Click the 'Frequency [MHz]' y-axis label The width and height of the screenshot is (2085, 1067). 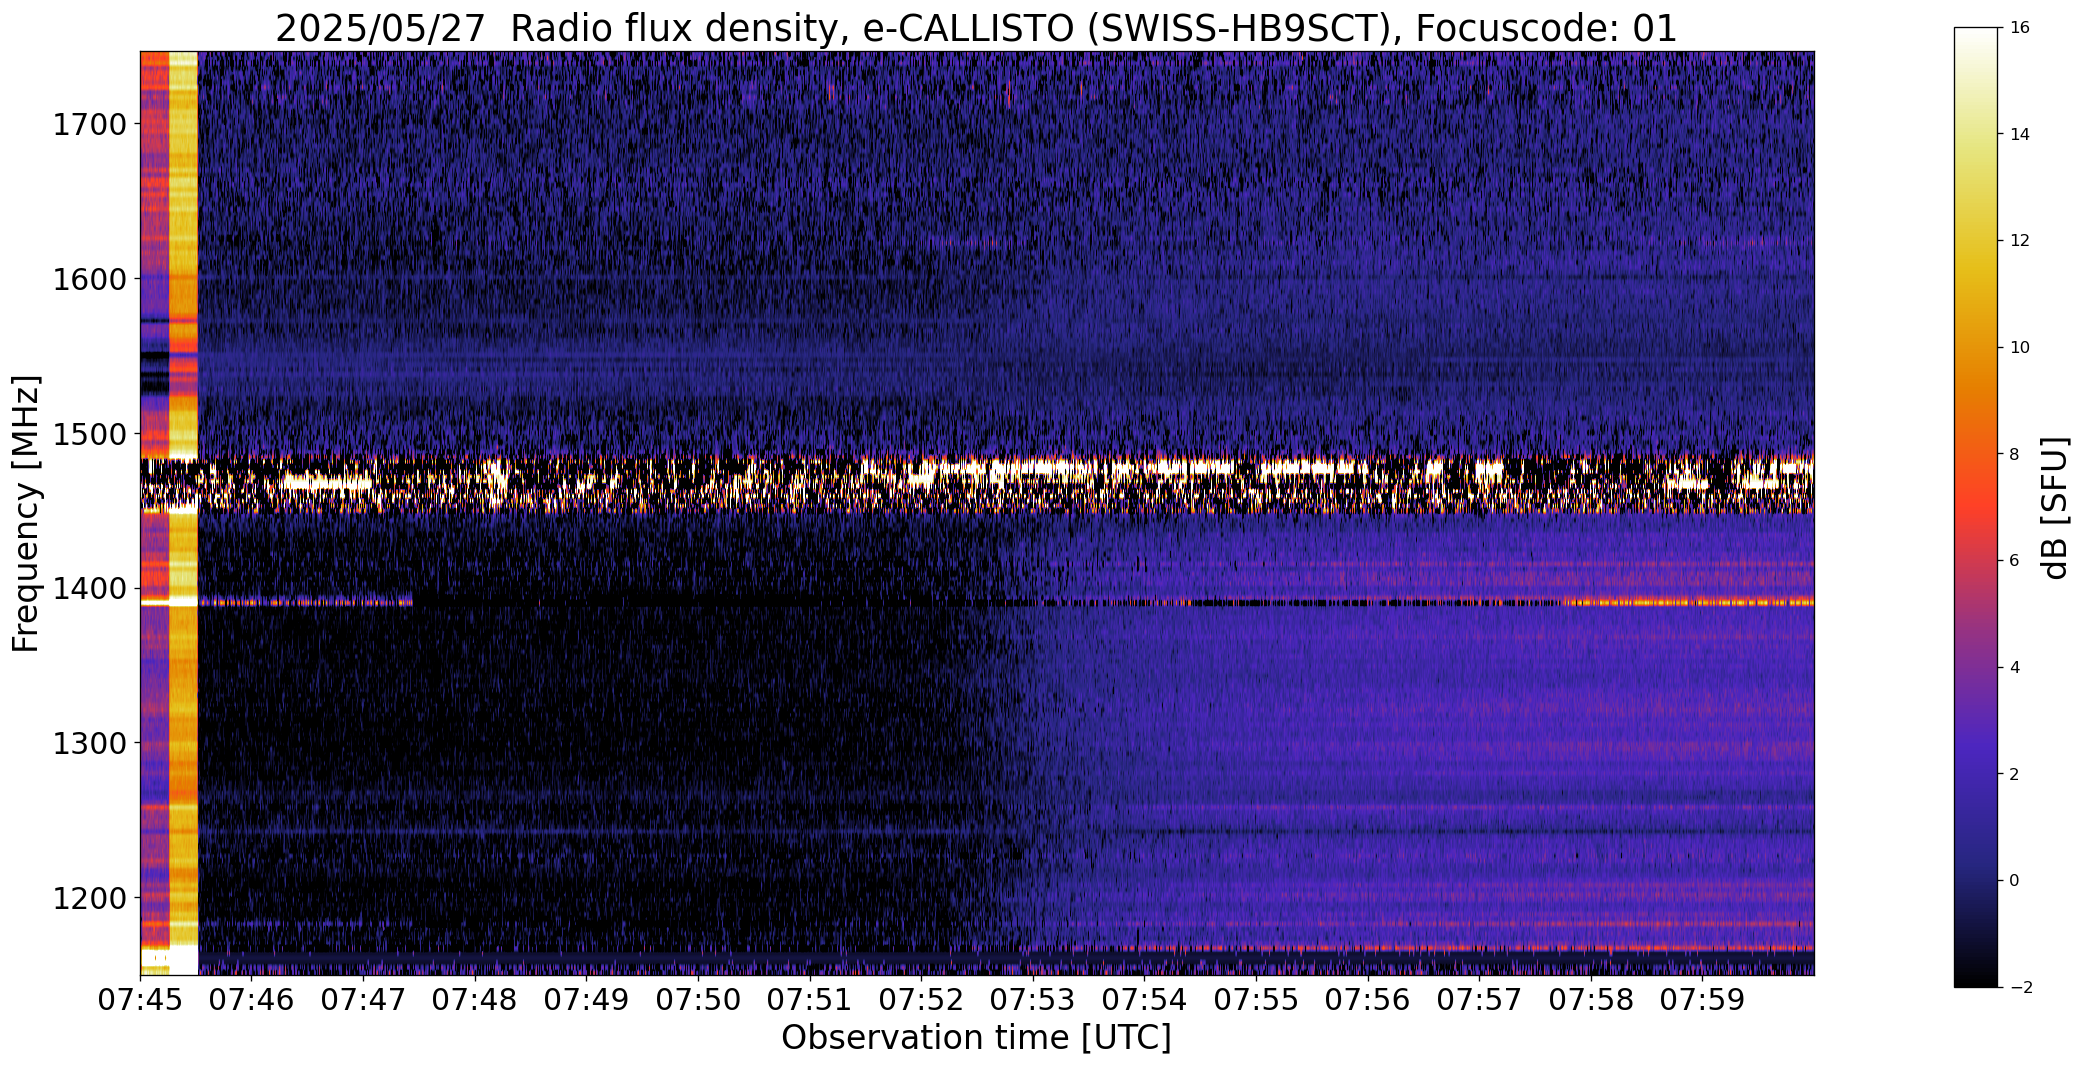tap(26, 514)
